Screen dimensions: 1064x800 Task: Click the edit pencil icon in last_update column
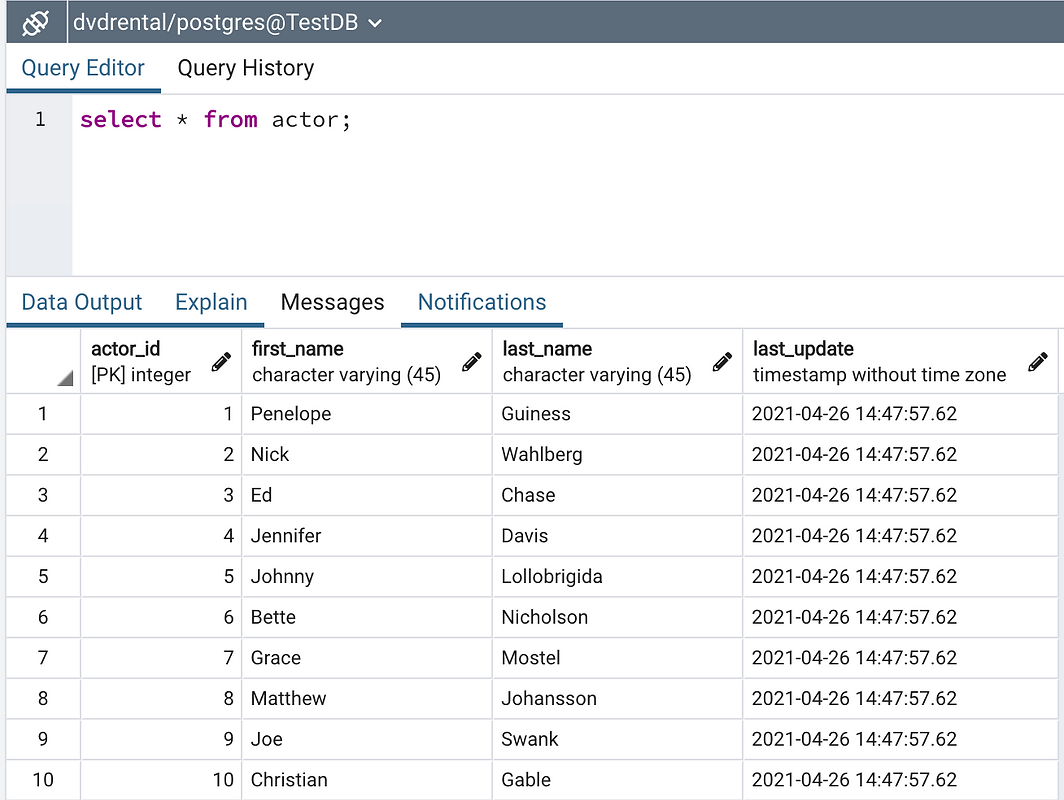tap(1038, 362)
